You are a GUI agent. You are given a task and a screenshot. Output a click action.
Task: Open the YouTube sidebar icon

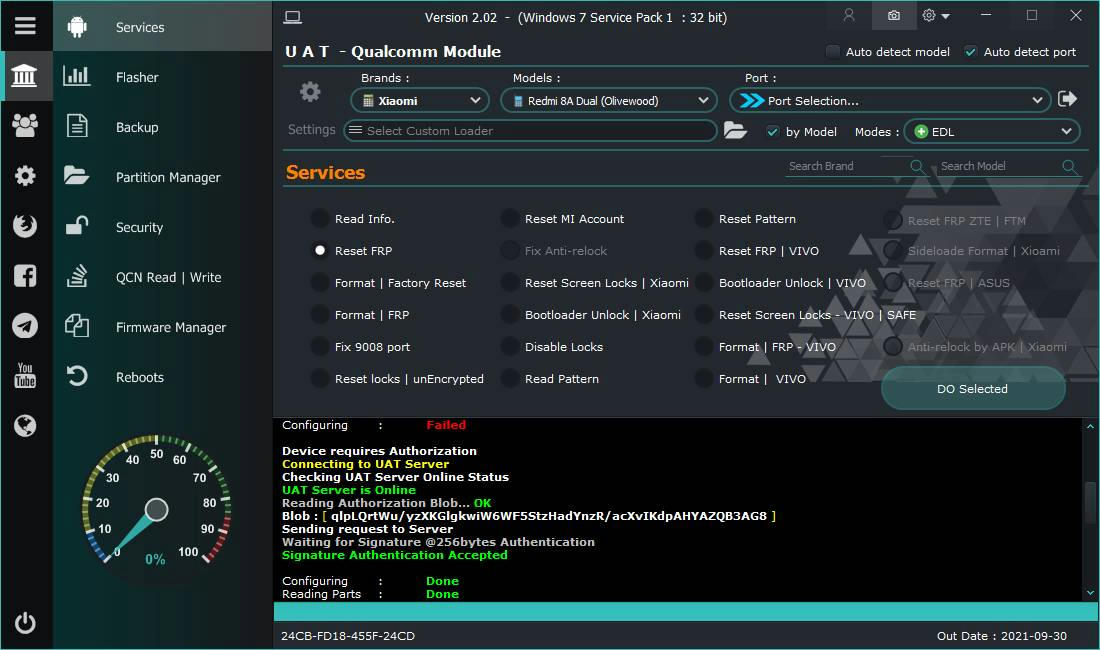coord(25,375)
